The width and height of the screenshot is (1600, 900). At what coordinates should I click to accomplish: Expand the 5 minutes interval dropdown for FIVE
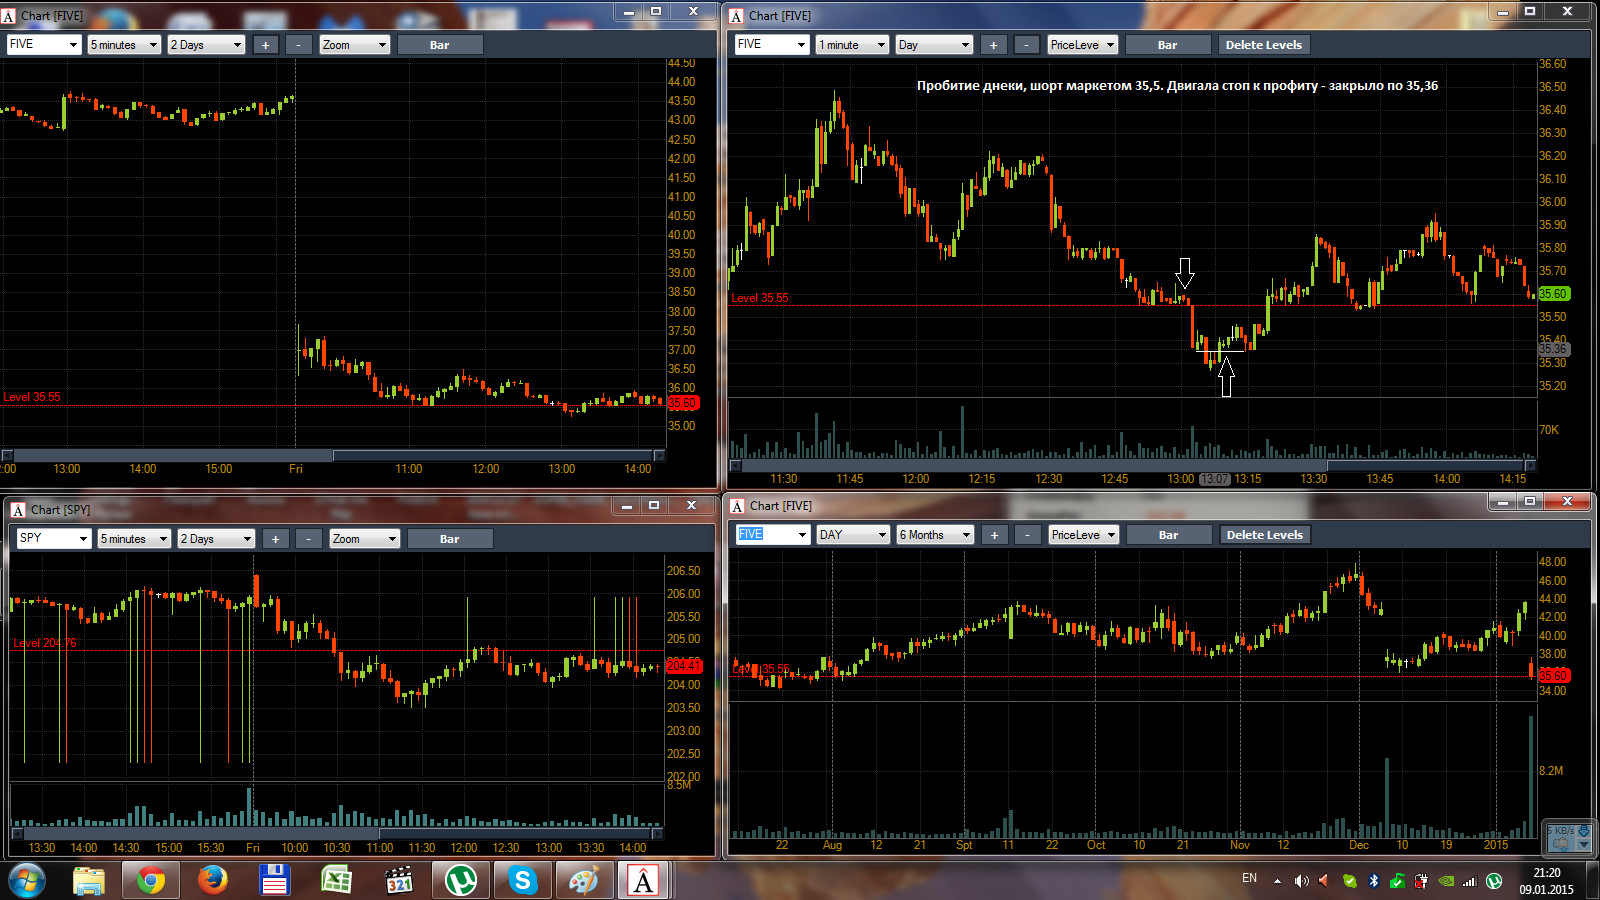point(124,45)
